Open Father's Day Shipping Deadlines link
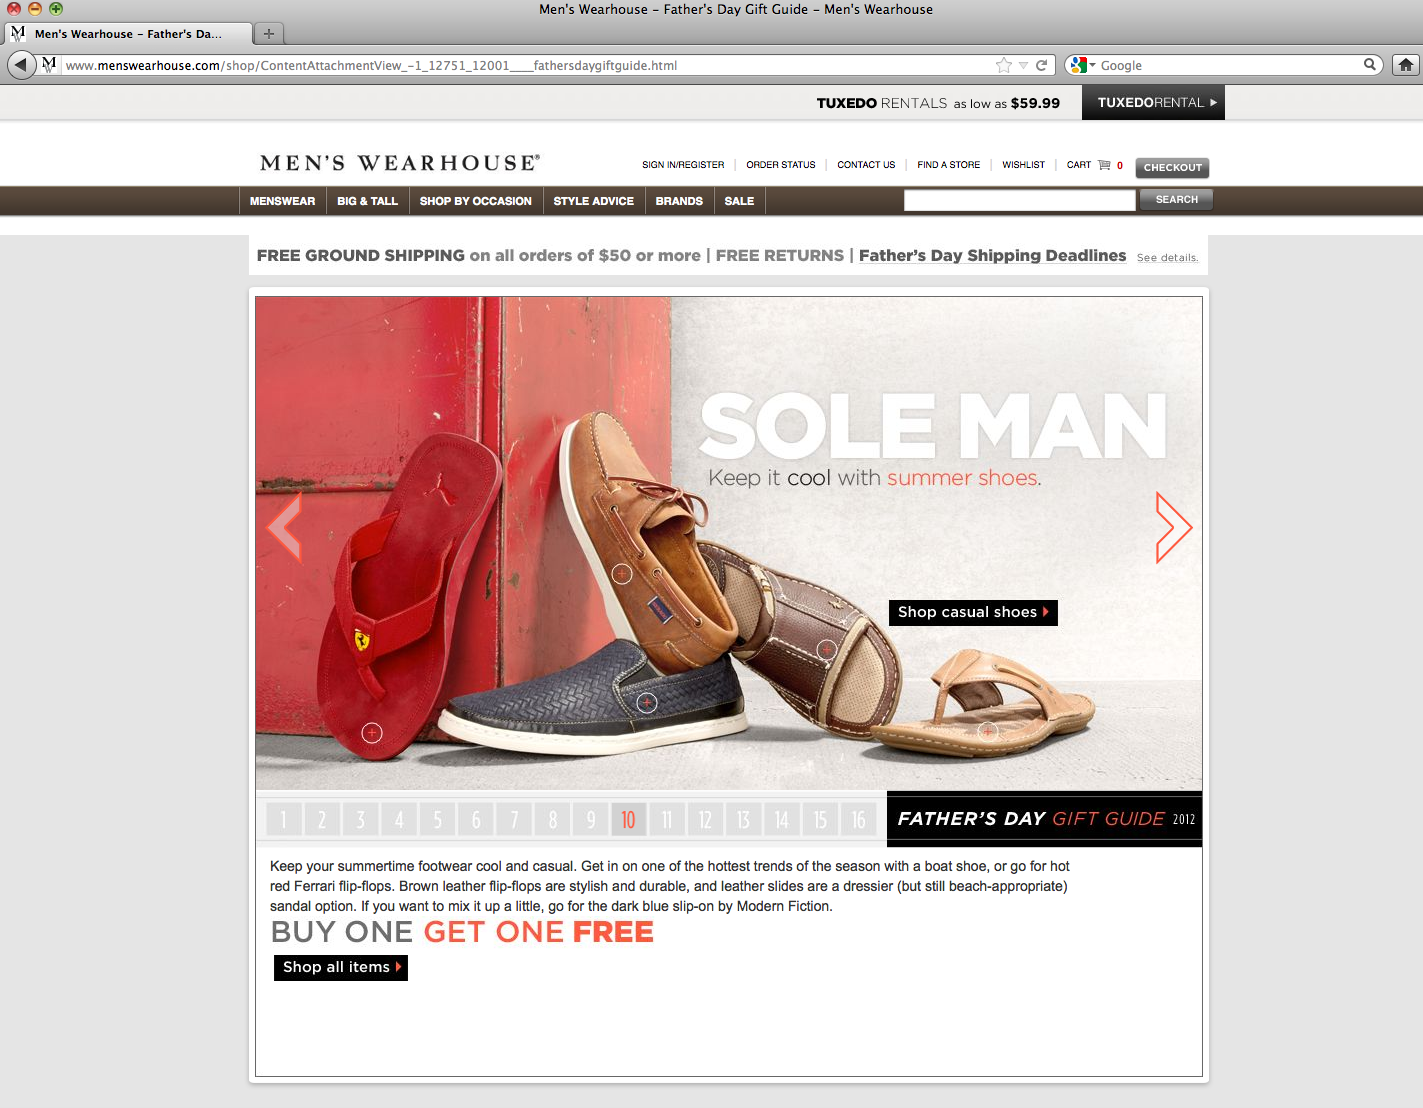Screen dimensions: 1423x1108 coord(992,256)
